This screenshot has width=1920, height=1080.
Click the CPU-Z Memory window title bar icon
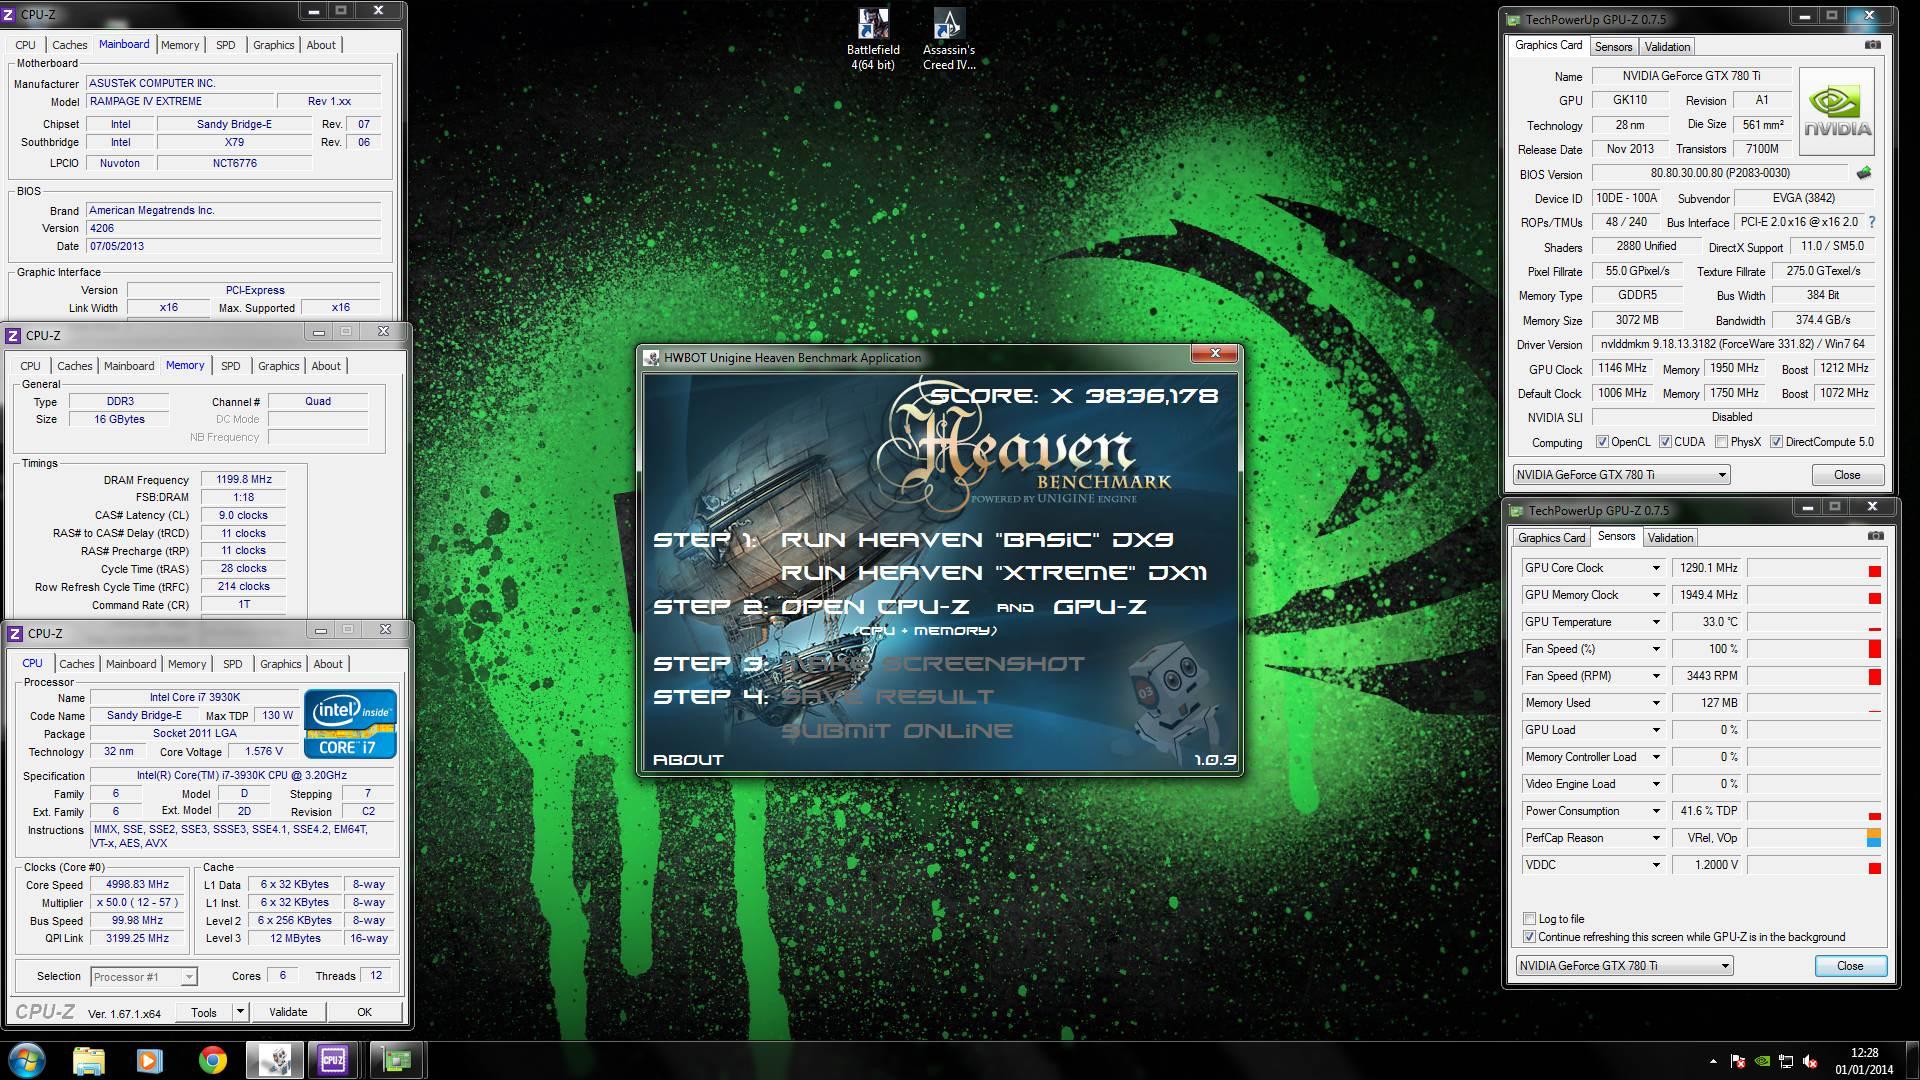[x=14, y=335]
